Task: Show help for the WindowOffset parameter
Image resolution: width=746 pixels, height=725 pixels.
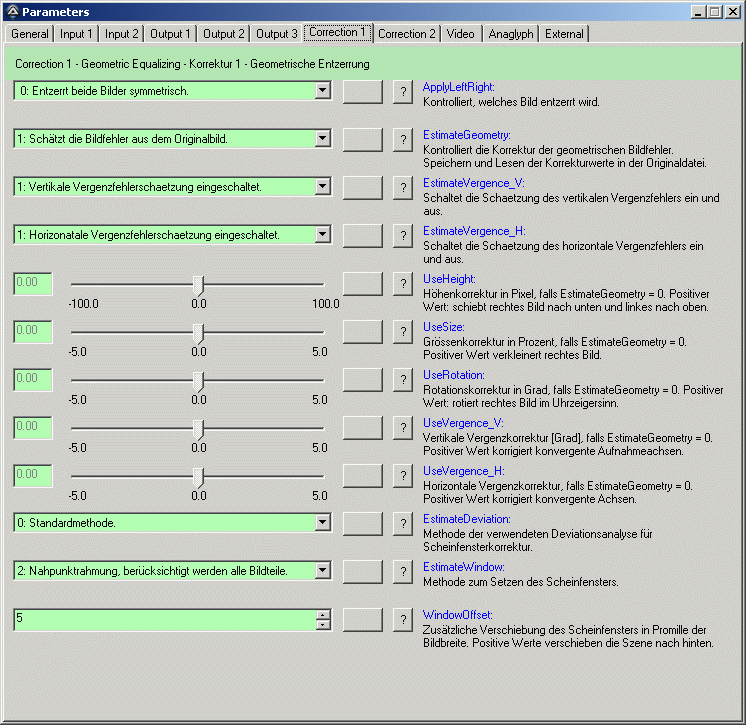Action: 402,619
